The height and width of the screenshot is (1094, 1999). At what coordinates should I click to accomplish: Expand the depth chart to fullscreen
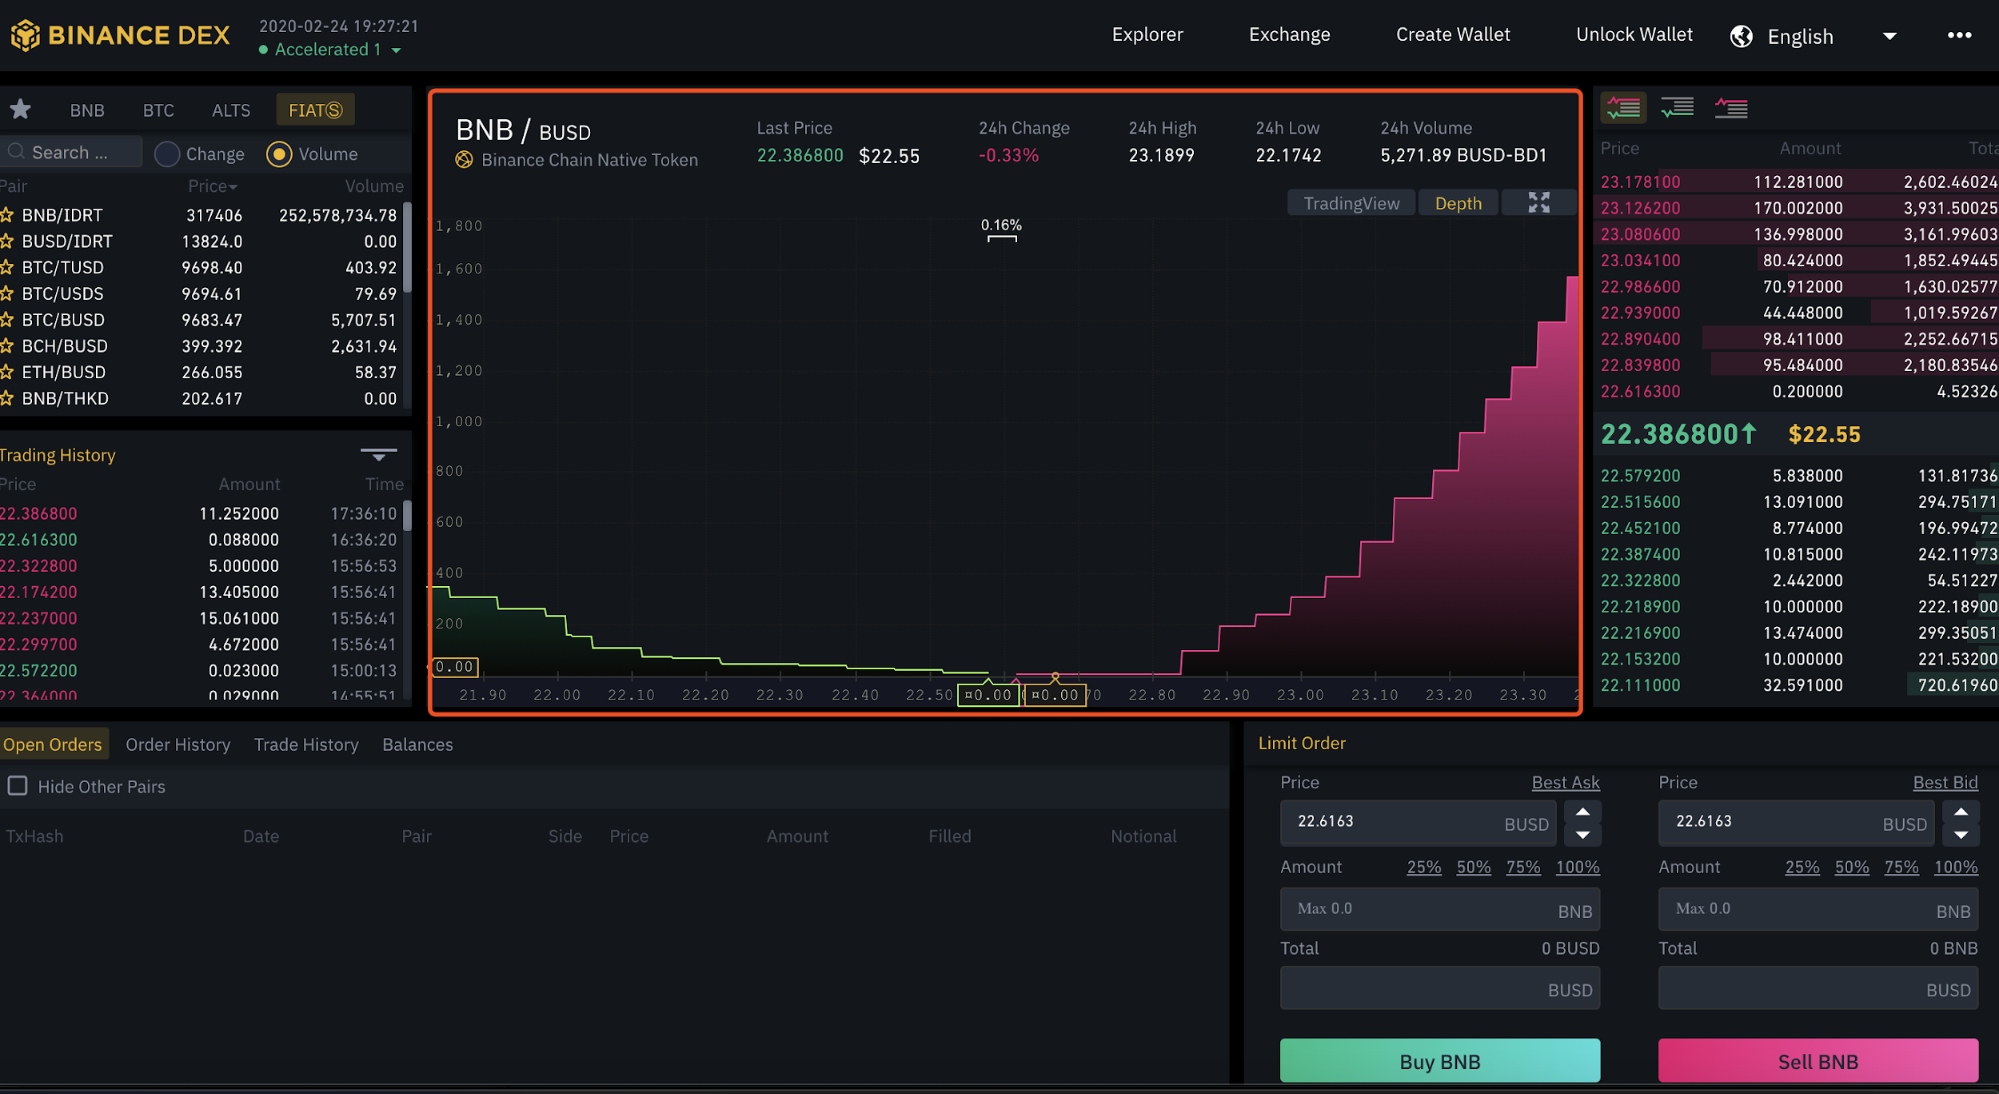coord(1539,203)
